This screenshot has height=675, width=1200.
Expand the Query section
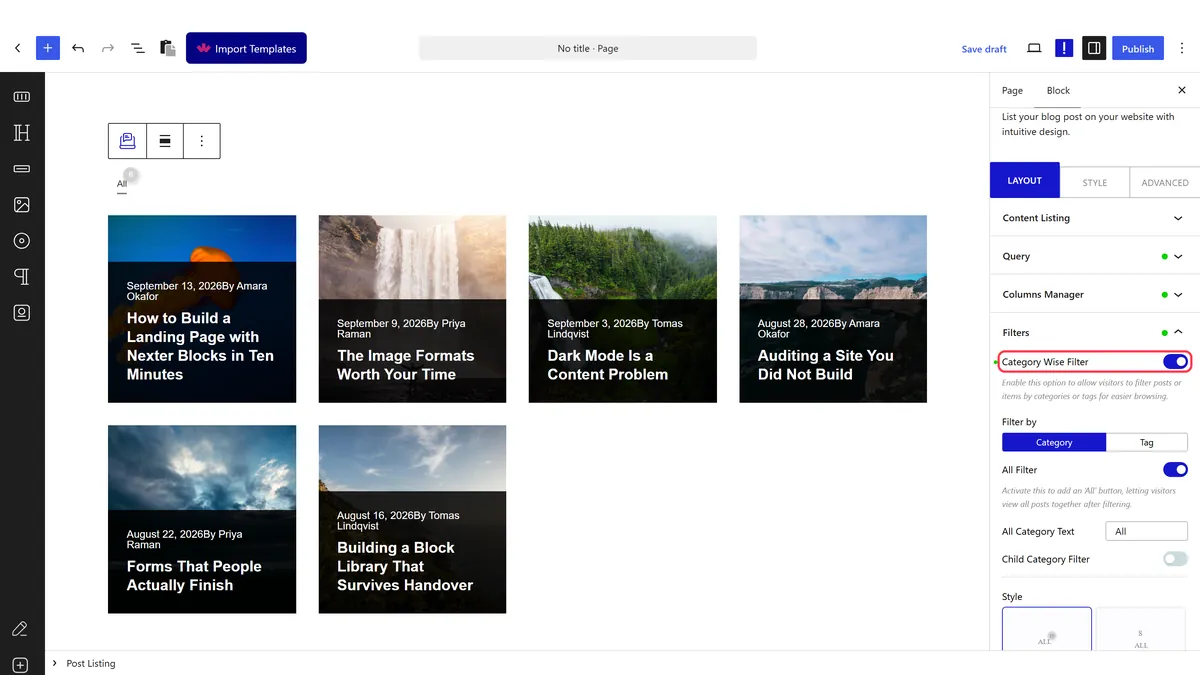(x=1095, y=256)
